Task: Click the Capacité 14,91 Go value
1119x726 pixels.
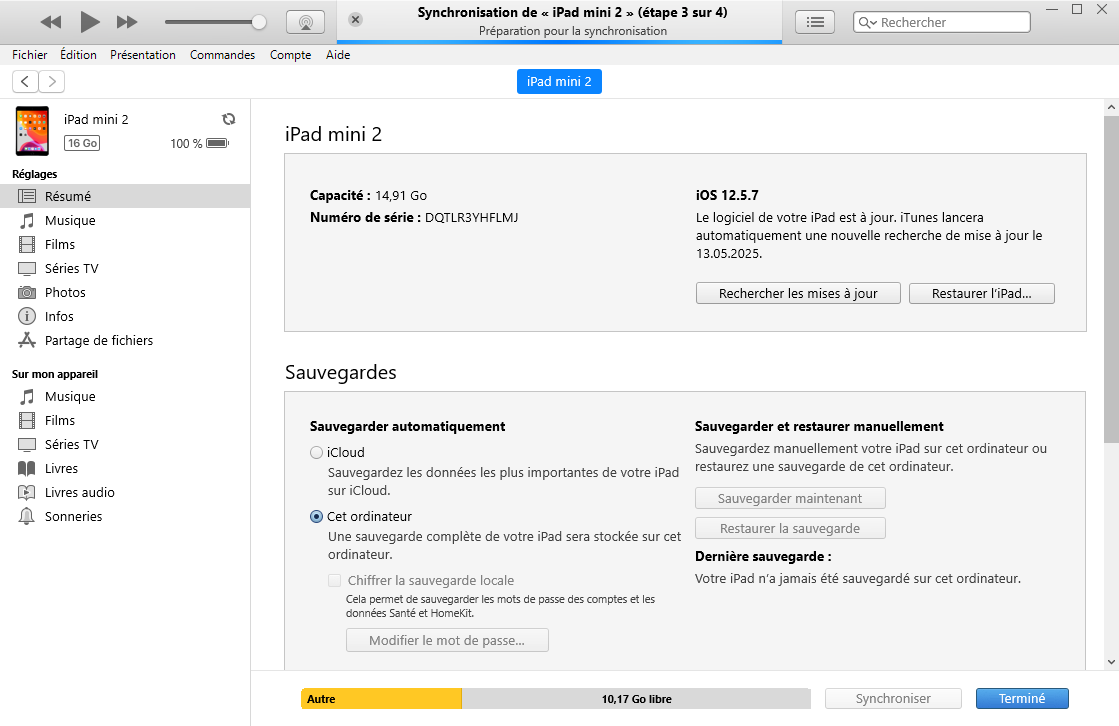Action: click(x=401, y=196)
